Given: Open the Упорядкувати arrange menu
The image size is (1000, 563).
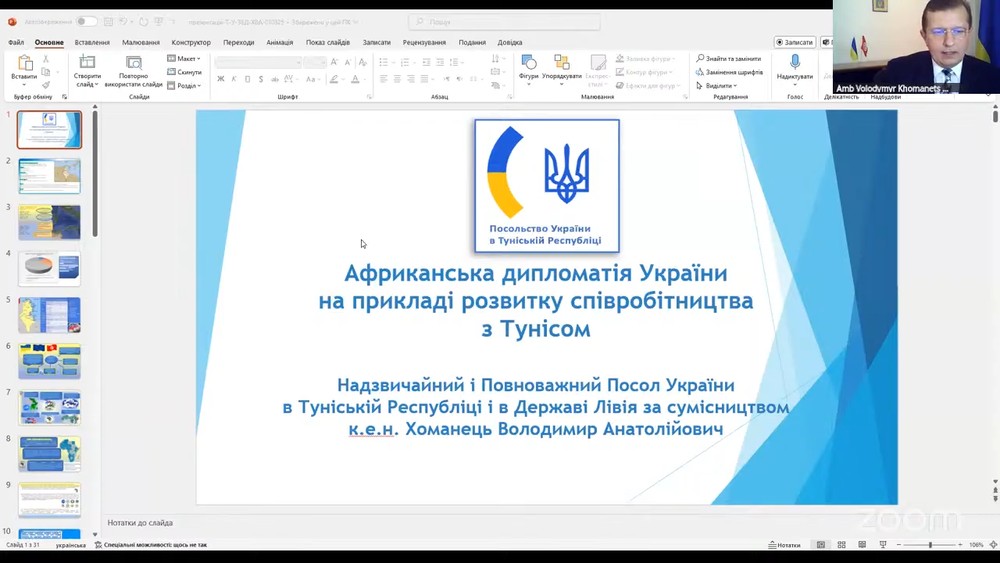Looking at the screenshot, I should (562, 69).
